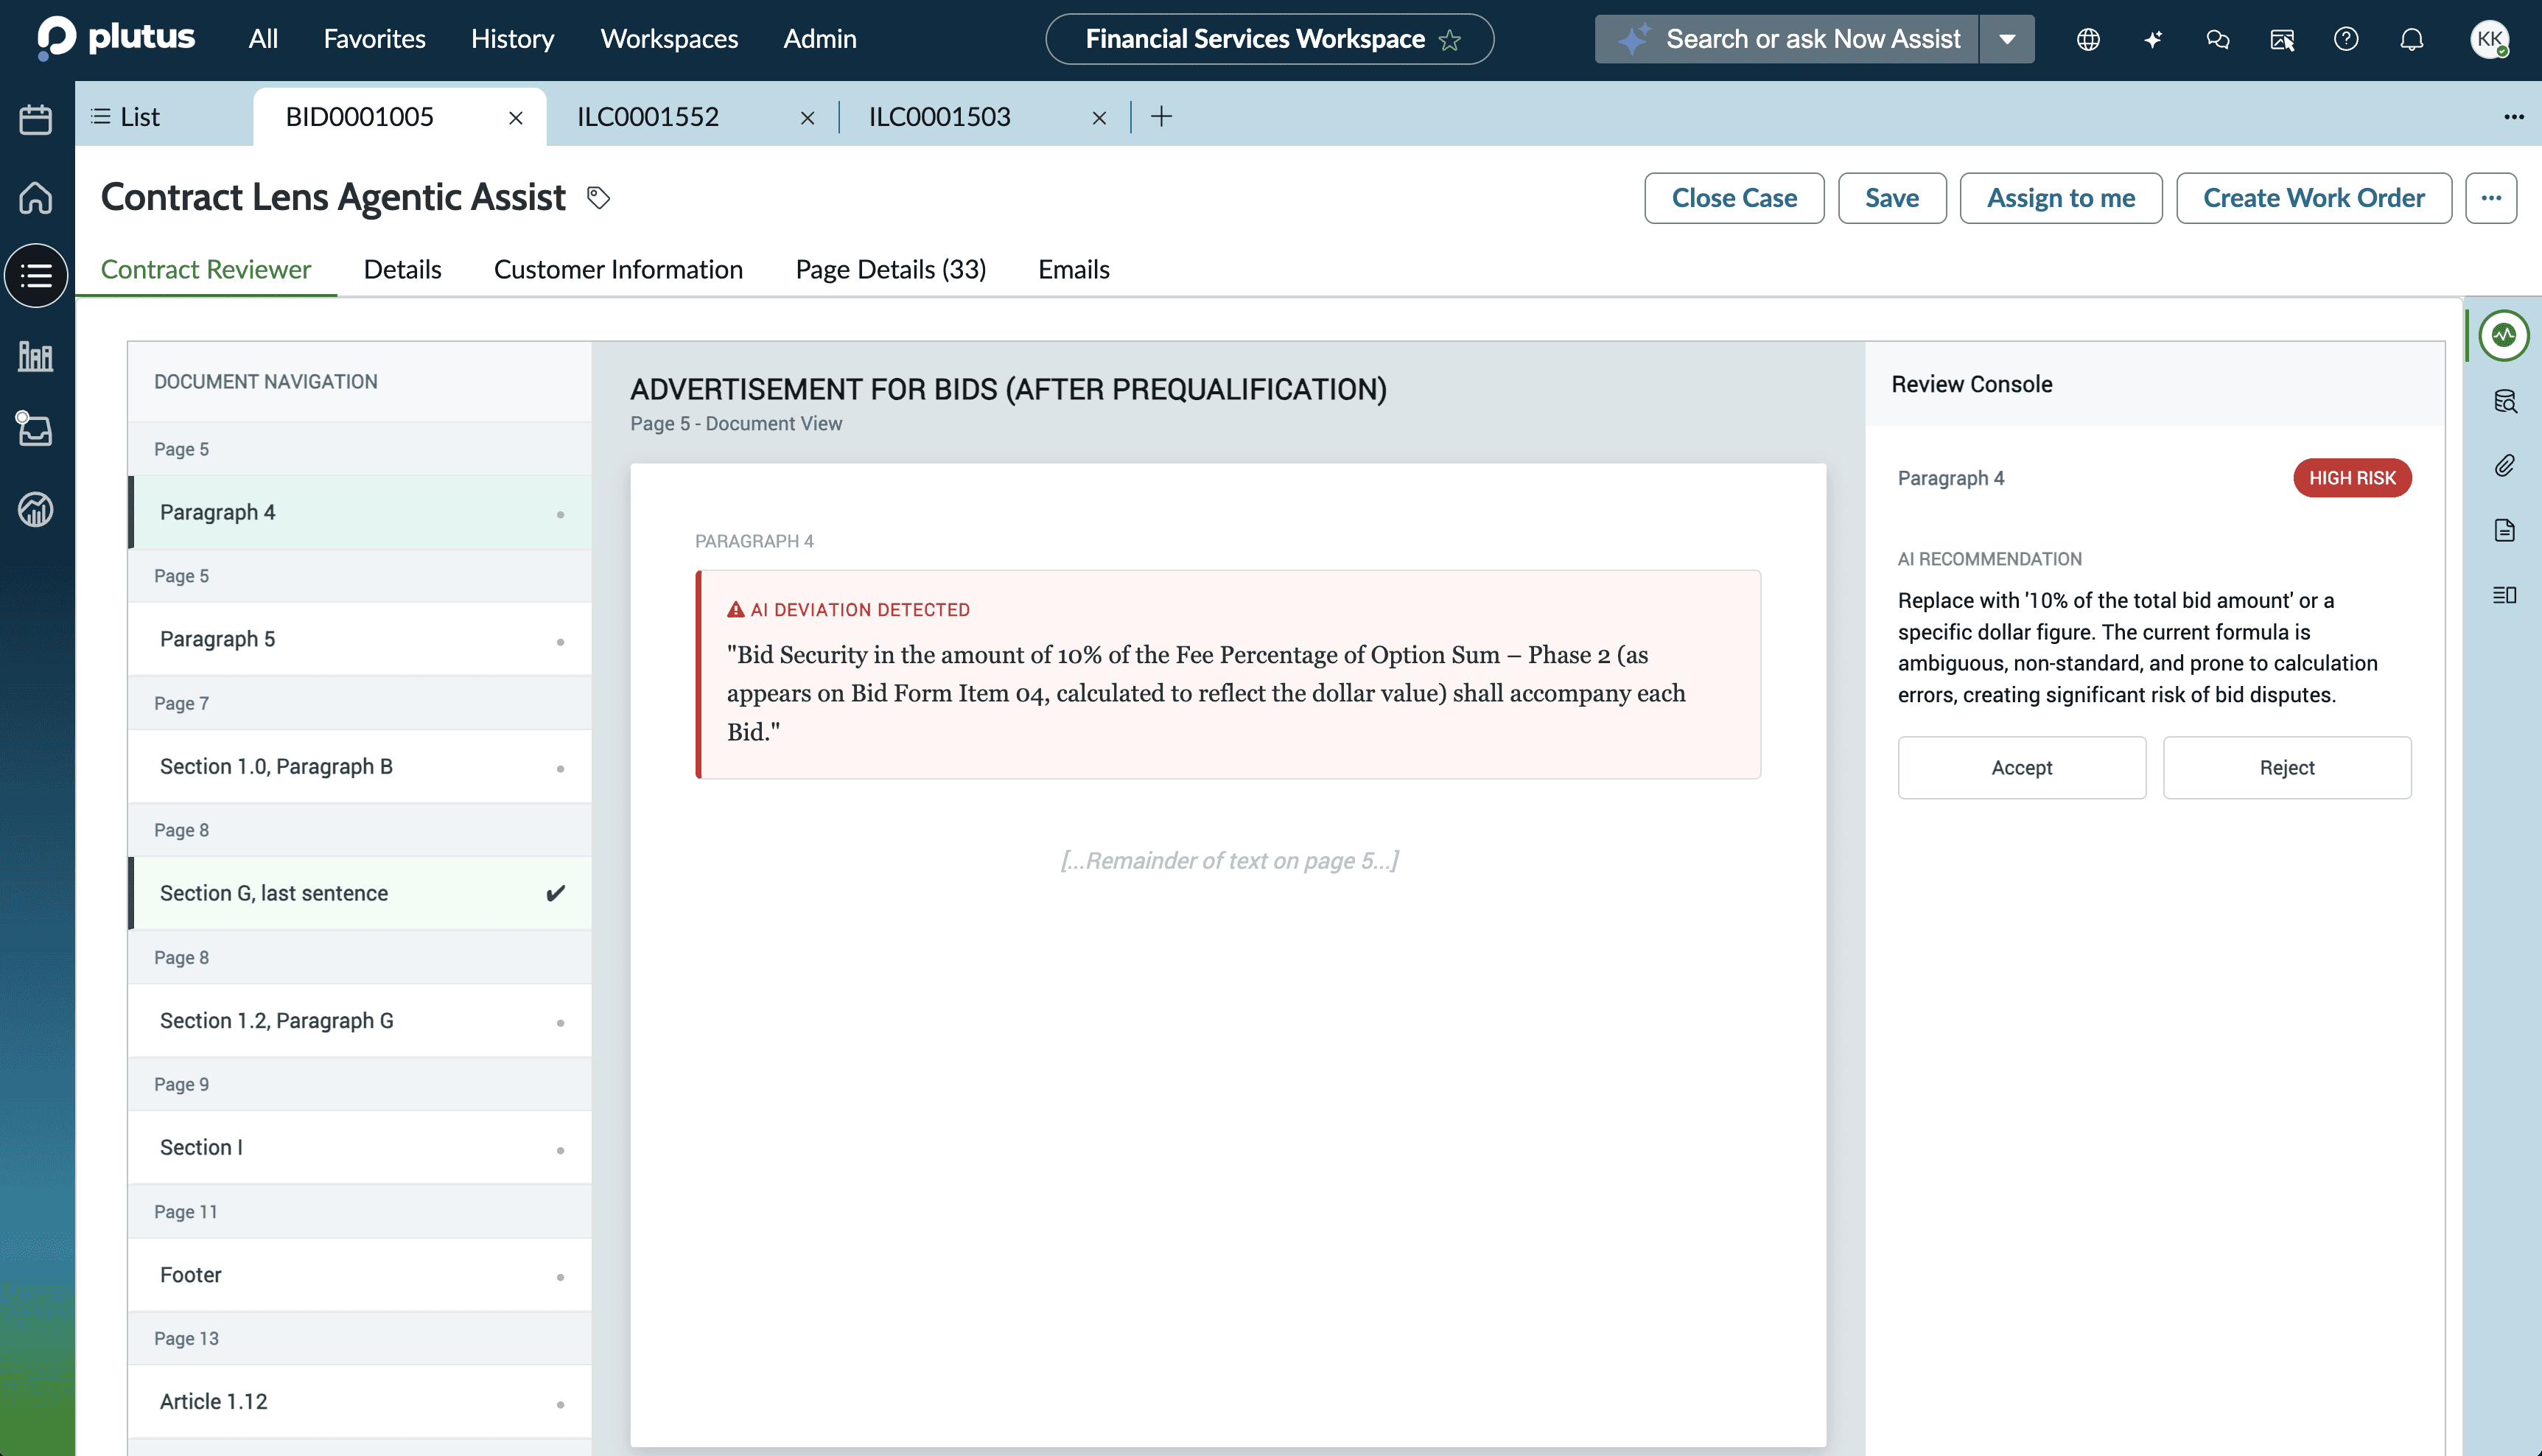Accept the AI recommendation

point(2021,768)
